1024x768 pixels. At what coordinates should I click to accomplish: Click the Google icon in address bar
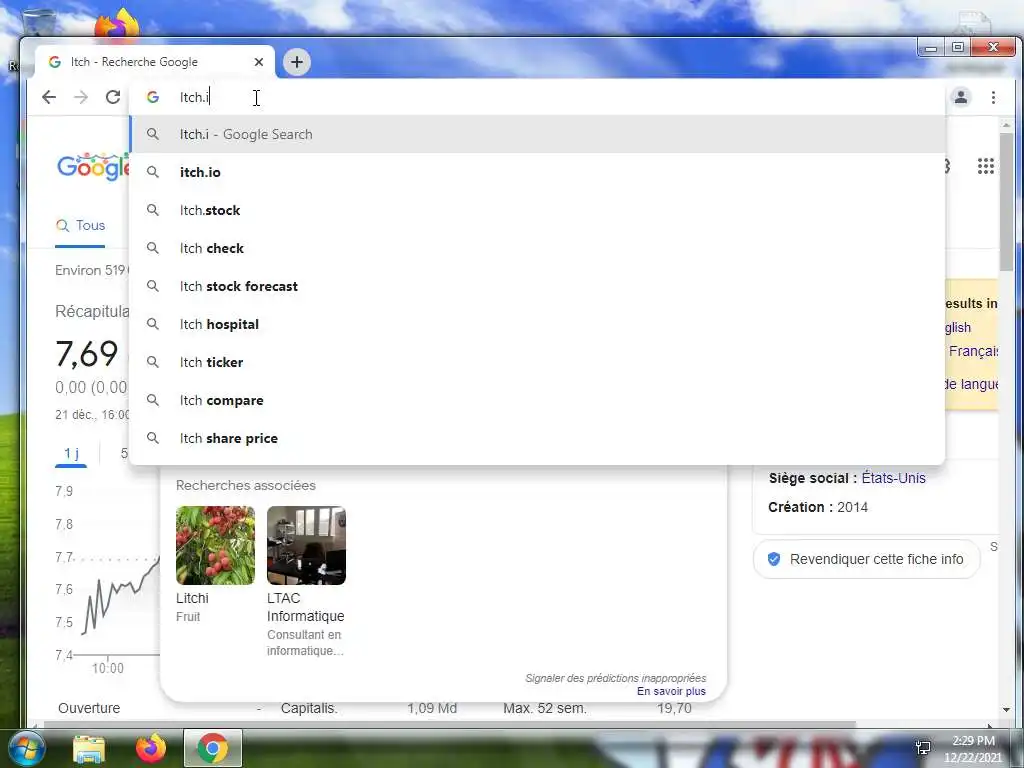[153, 97]
